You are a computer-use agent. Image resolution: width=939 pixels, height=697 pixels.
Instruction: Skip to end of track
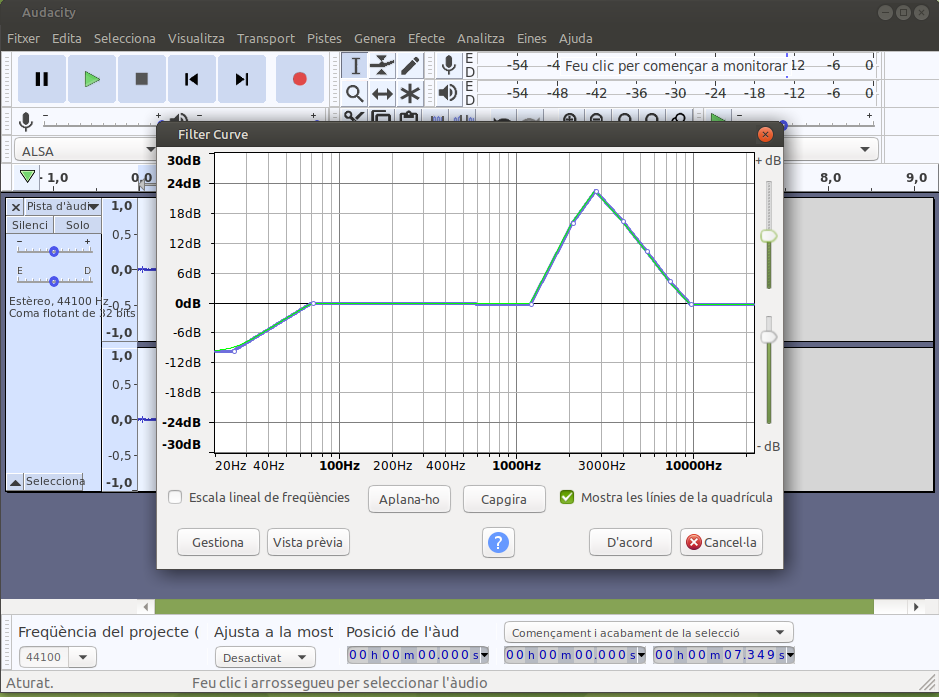coord(241,79)
